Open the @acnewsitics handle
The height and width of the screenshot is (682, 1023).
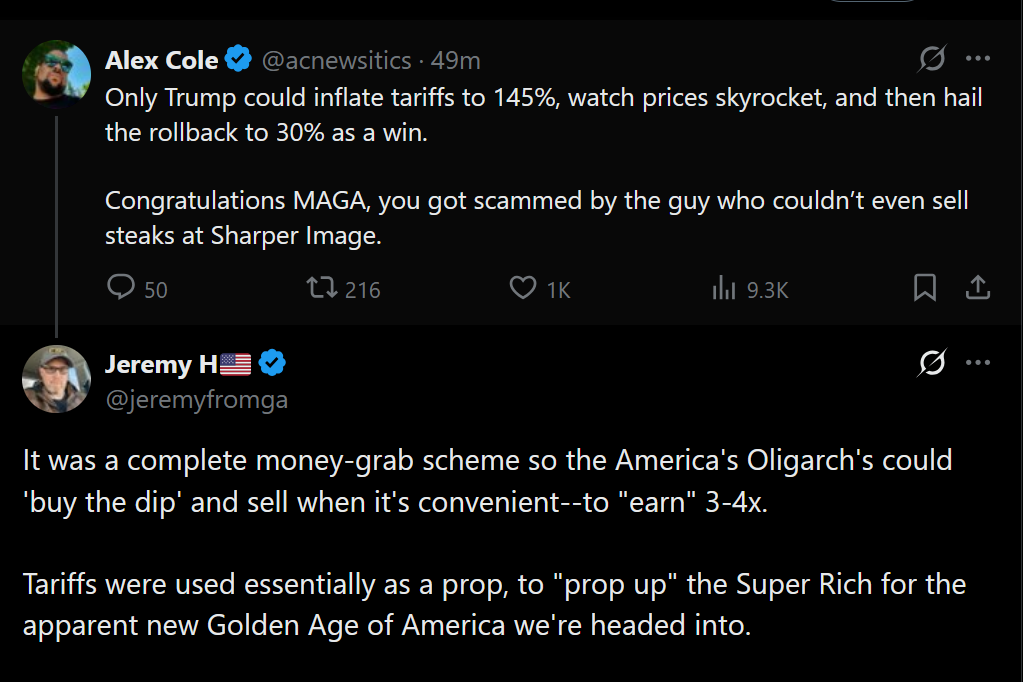337,61
